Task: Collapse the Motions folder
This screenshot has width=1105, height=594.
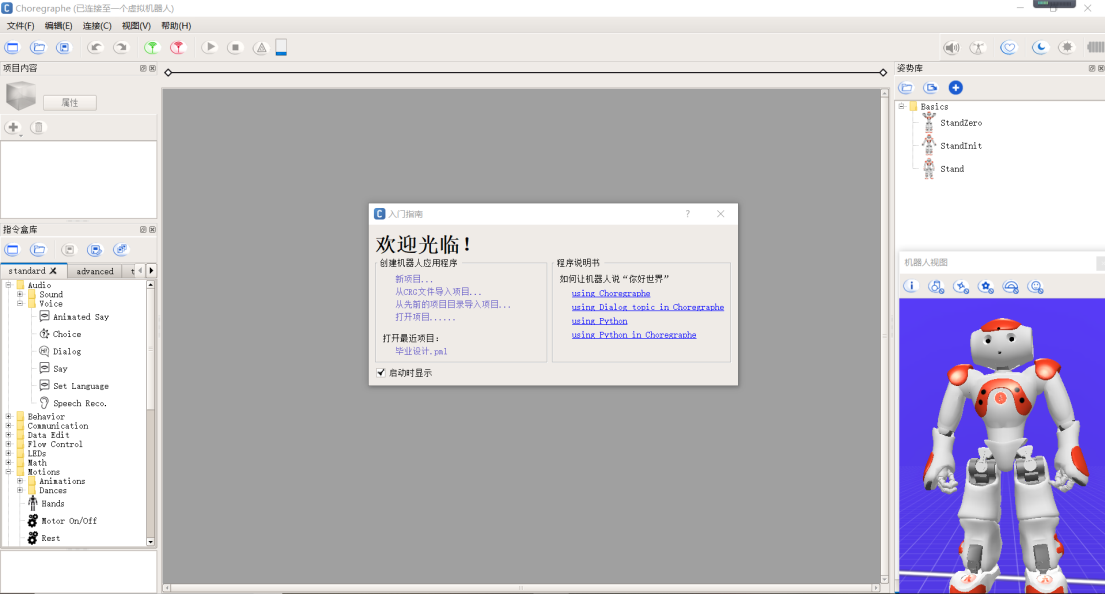Action: click(x=8, y=471)
